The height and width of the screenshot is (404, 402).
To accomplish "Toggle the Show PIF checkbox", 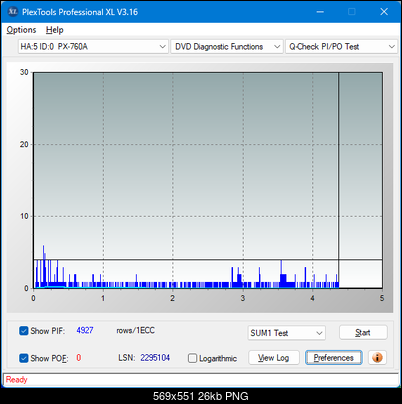I will tap(24, 331).
